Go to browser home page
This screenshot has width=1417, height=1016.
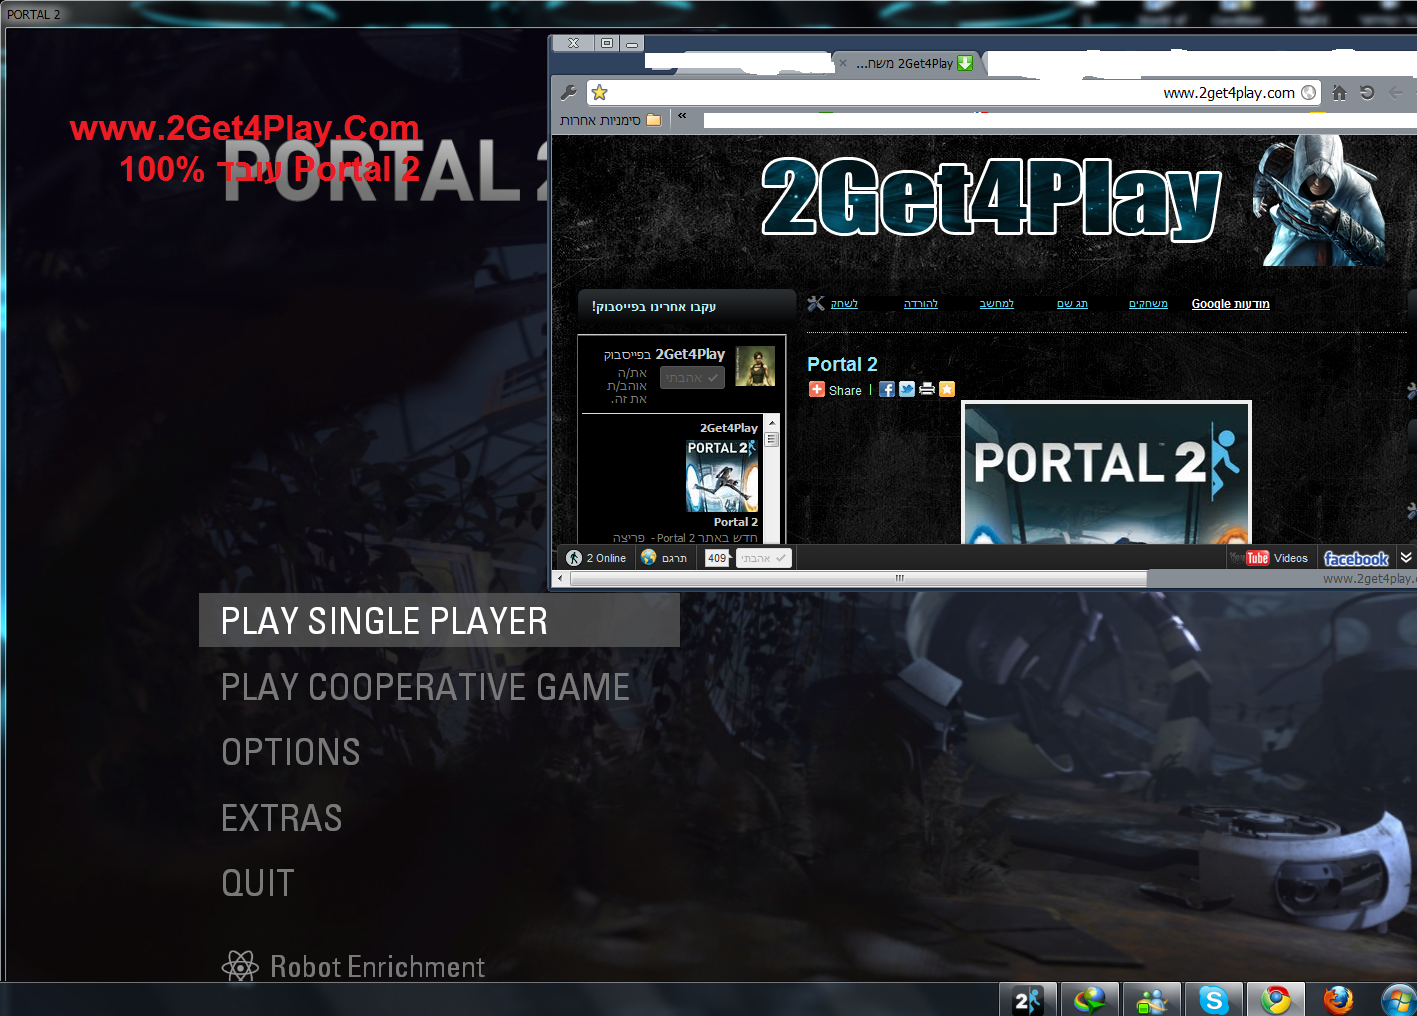(x=1339, y=92)
